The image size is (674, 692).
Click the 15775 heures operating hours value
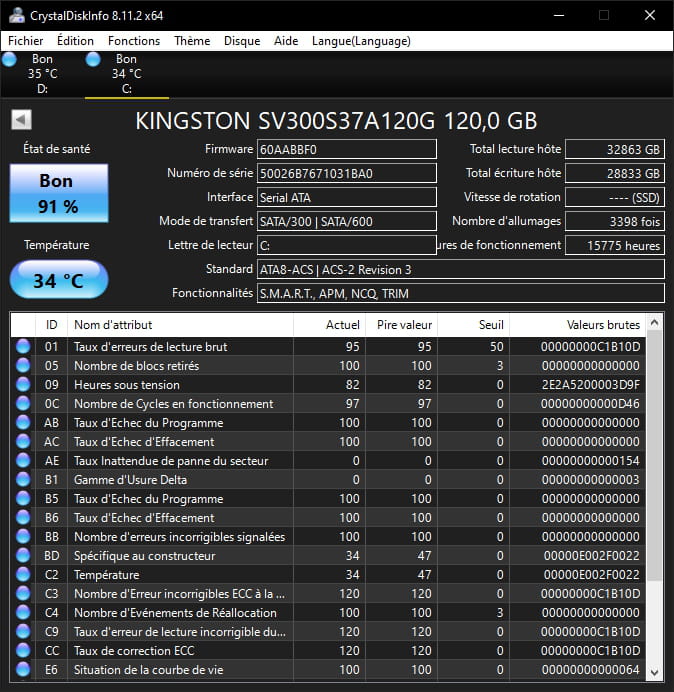tap(615, 245)
